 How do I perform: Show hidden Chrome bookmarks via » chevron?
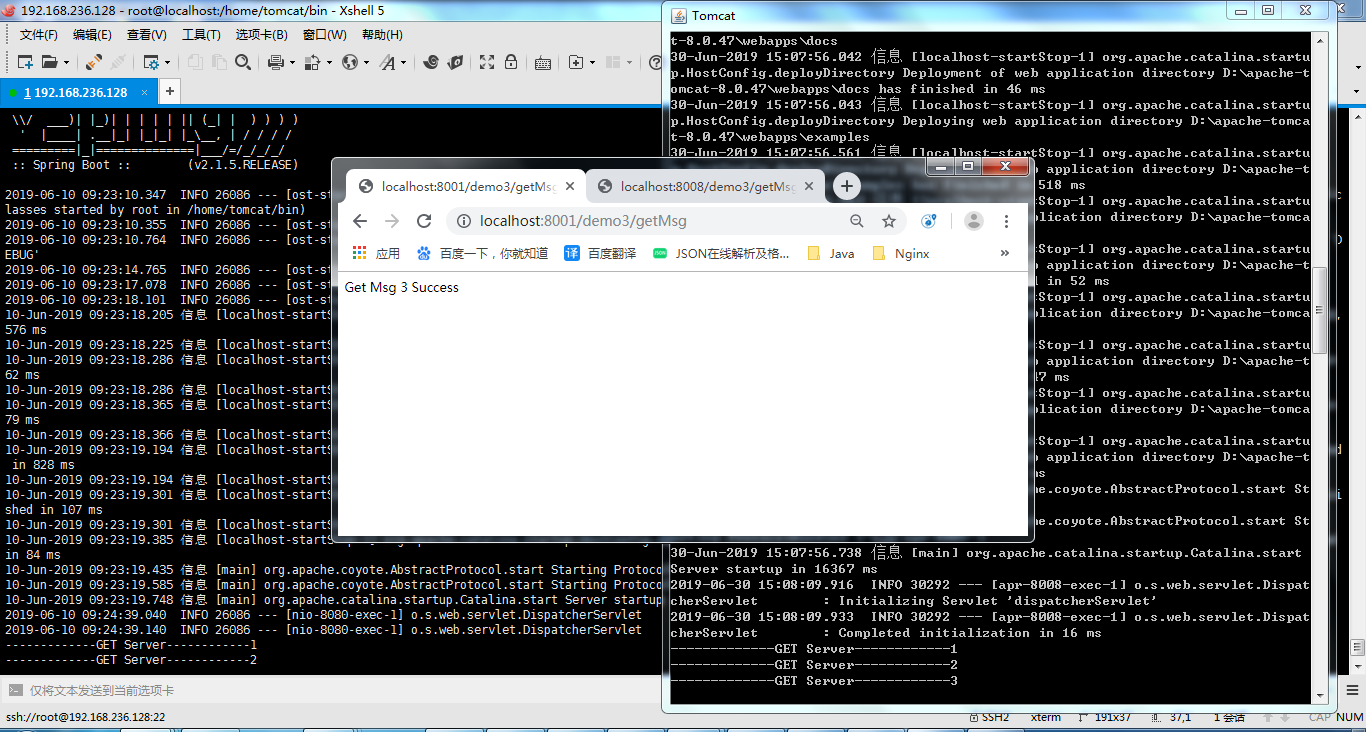(1005, 253)
